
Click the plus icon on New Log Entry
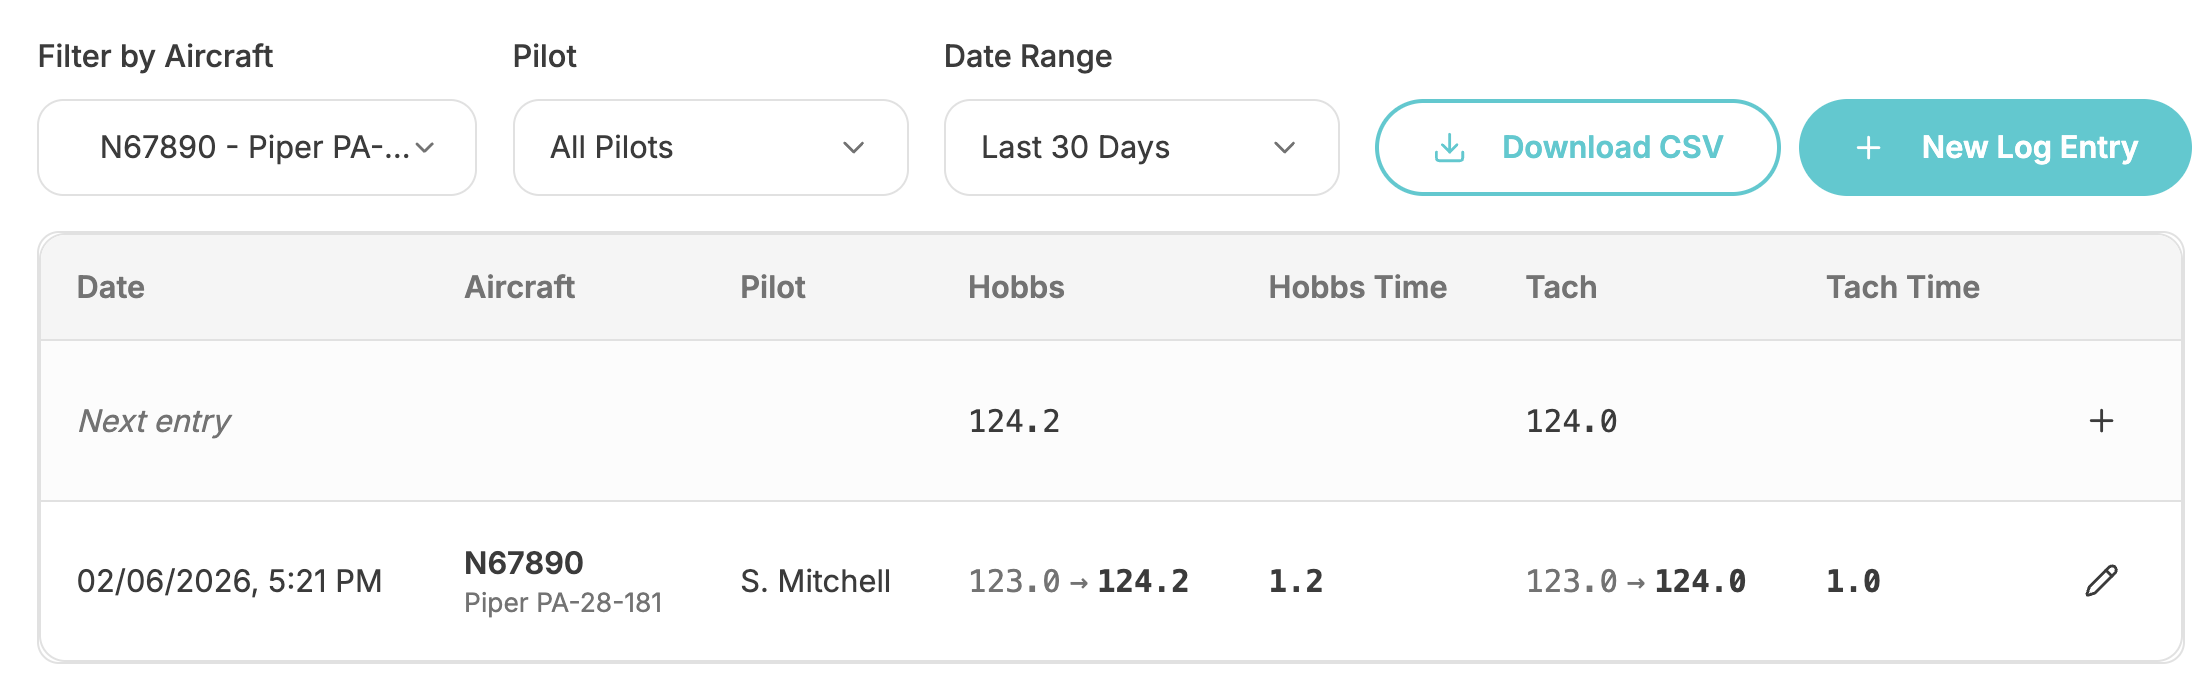click(1868, 148)
